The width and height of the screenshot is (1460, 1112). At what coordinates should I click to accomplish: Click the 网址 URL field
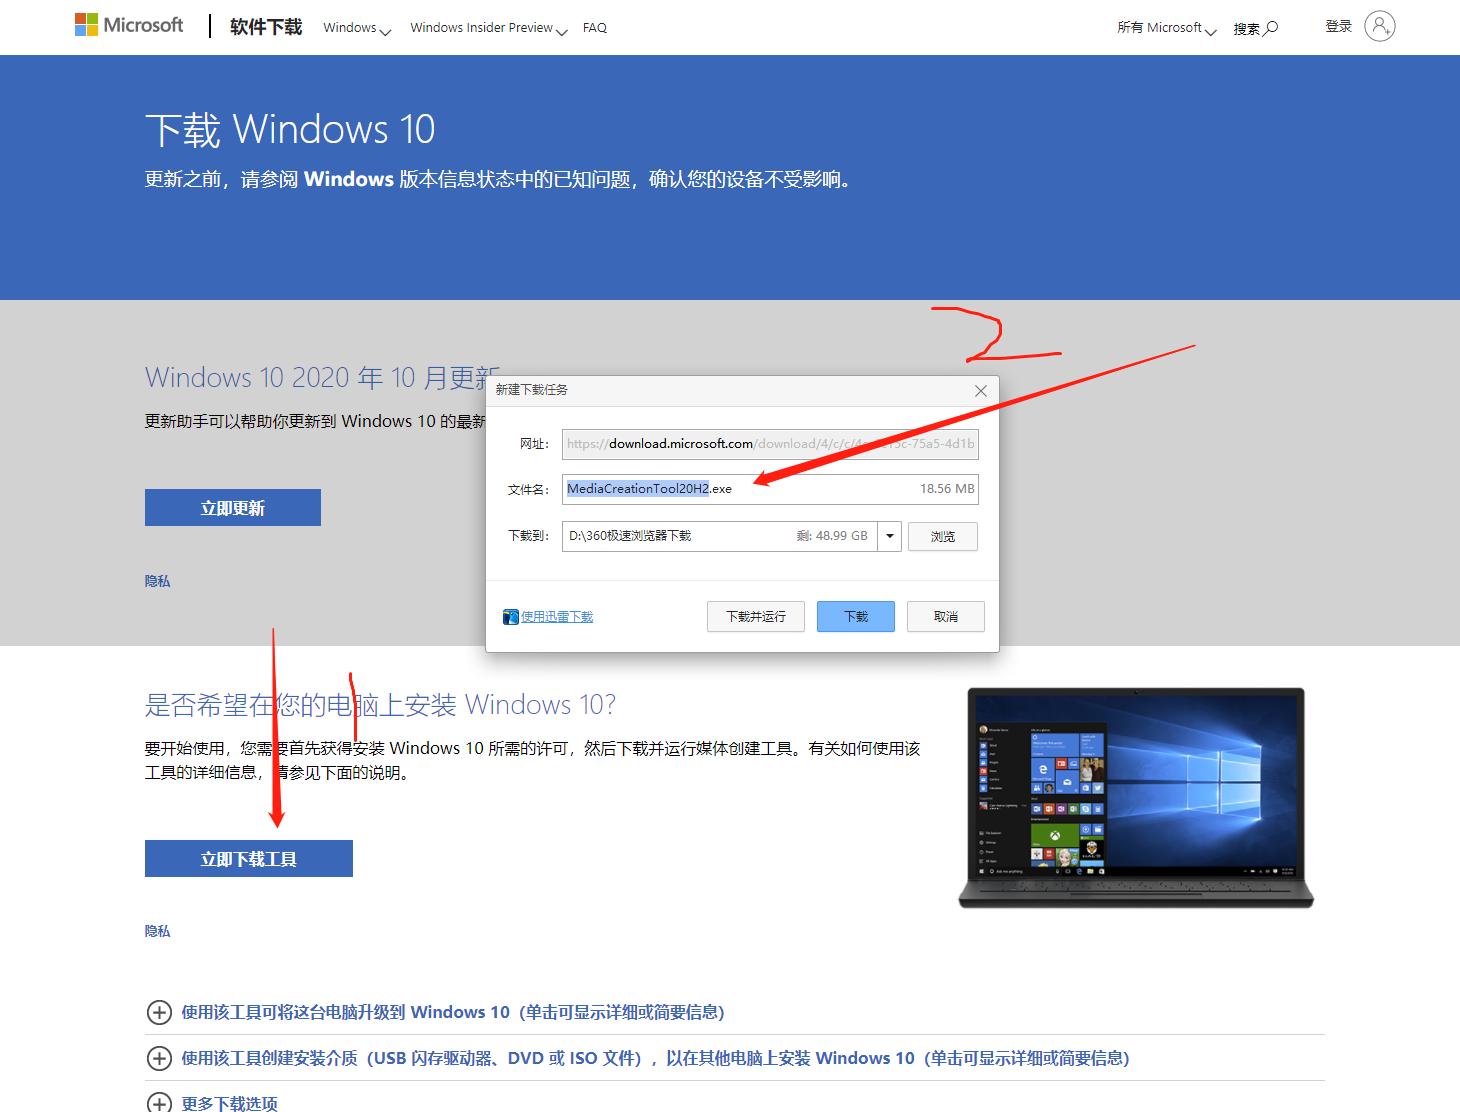point(770,444)
